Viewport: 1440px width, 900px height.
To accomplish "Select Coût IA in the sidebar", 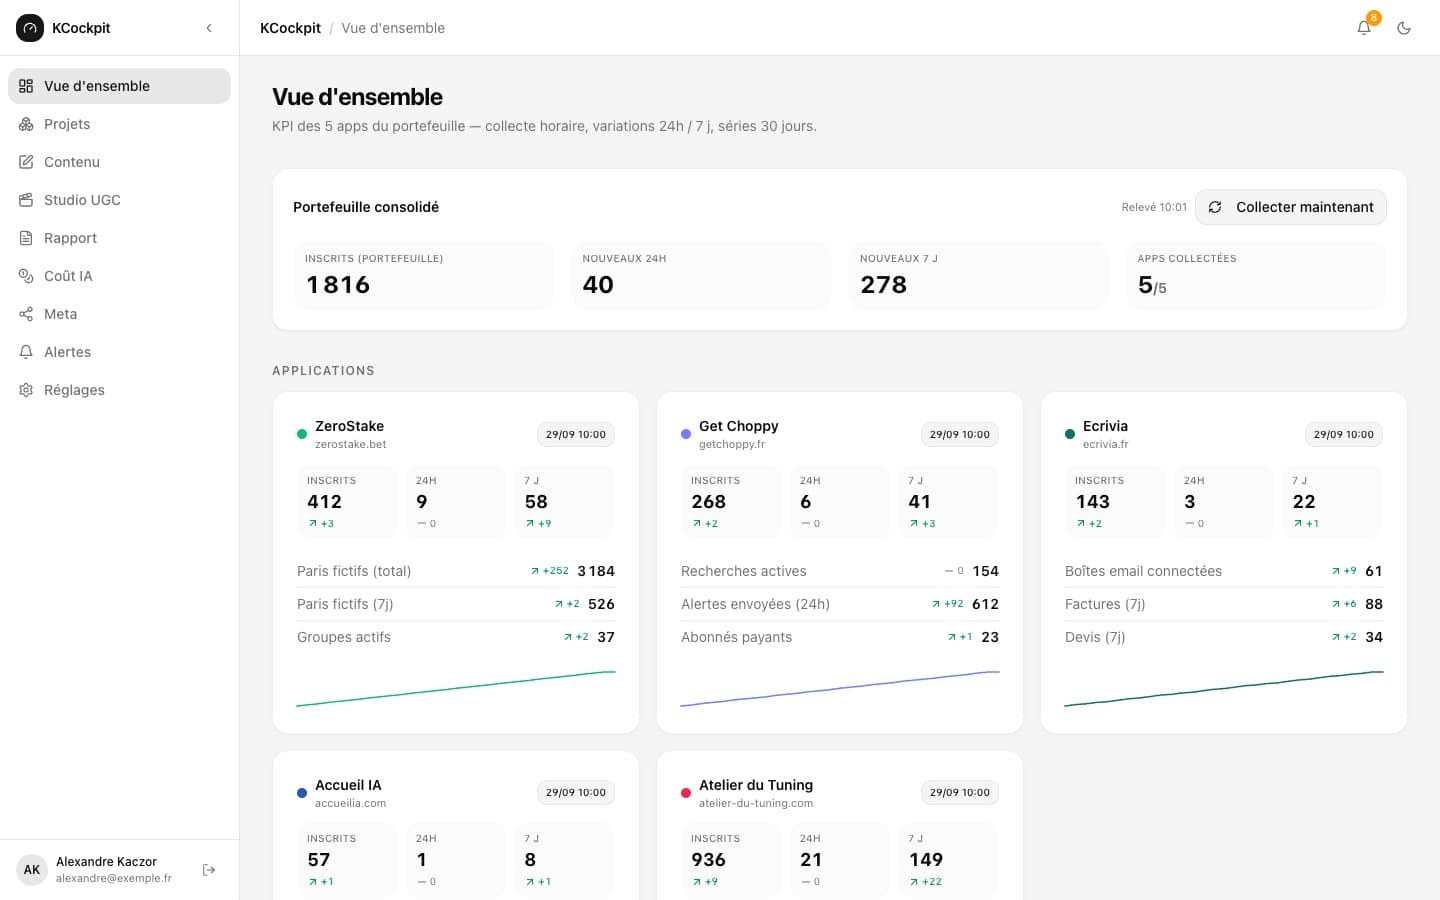I will coord(119,276).
